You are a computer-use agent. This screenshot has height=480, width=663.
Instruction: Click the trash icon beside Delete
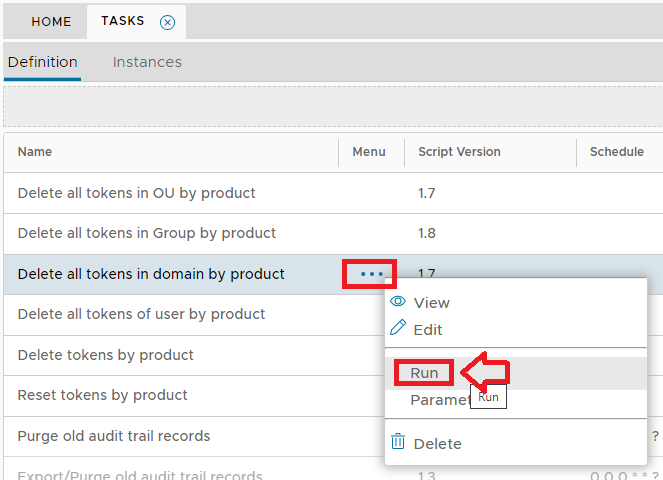398,442
